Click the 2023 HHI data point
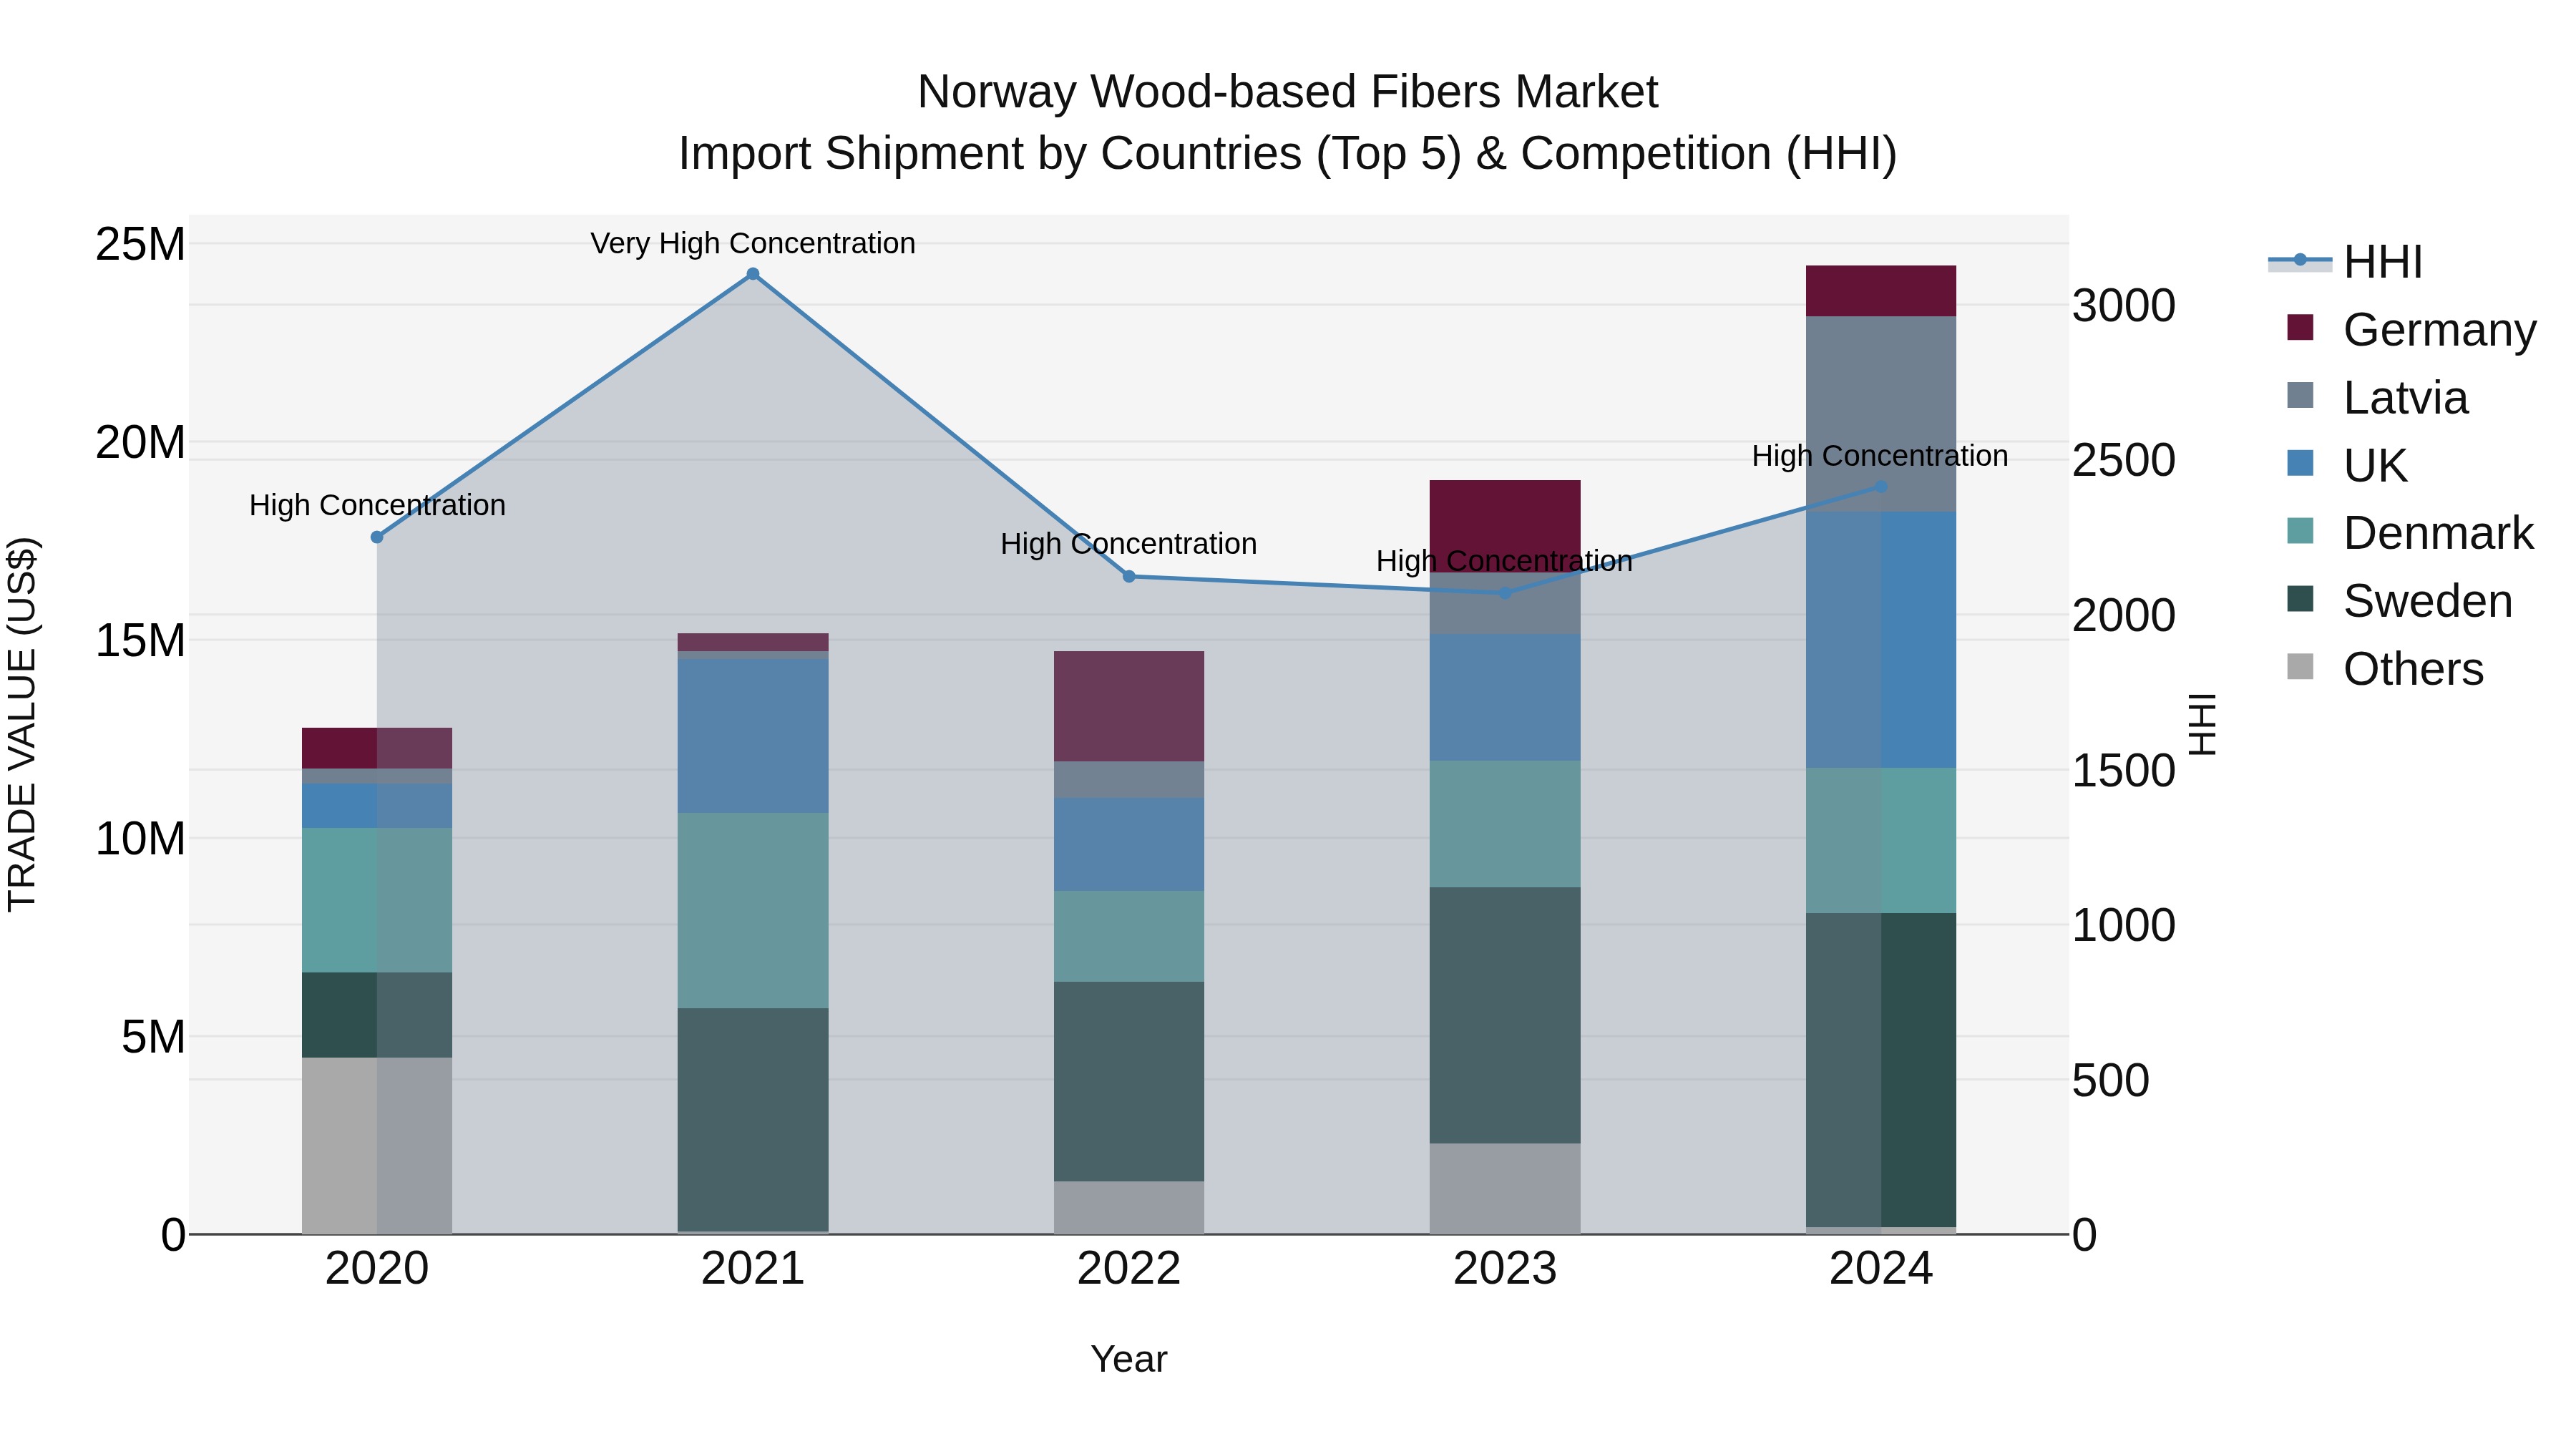The width and height of the screenshot is (2576, 1449). tap(1505, 593)
